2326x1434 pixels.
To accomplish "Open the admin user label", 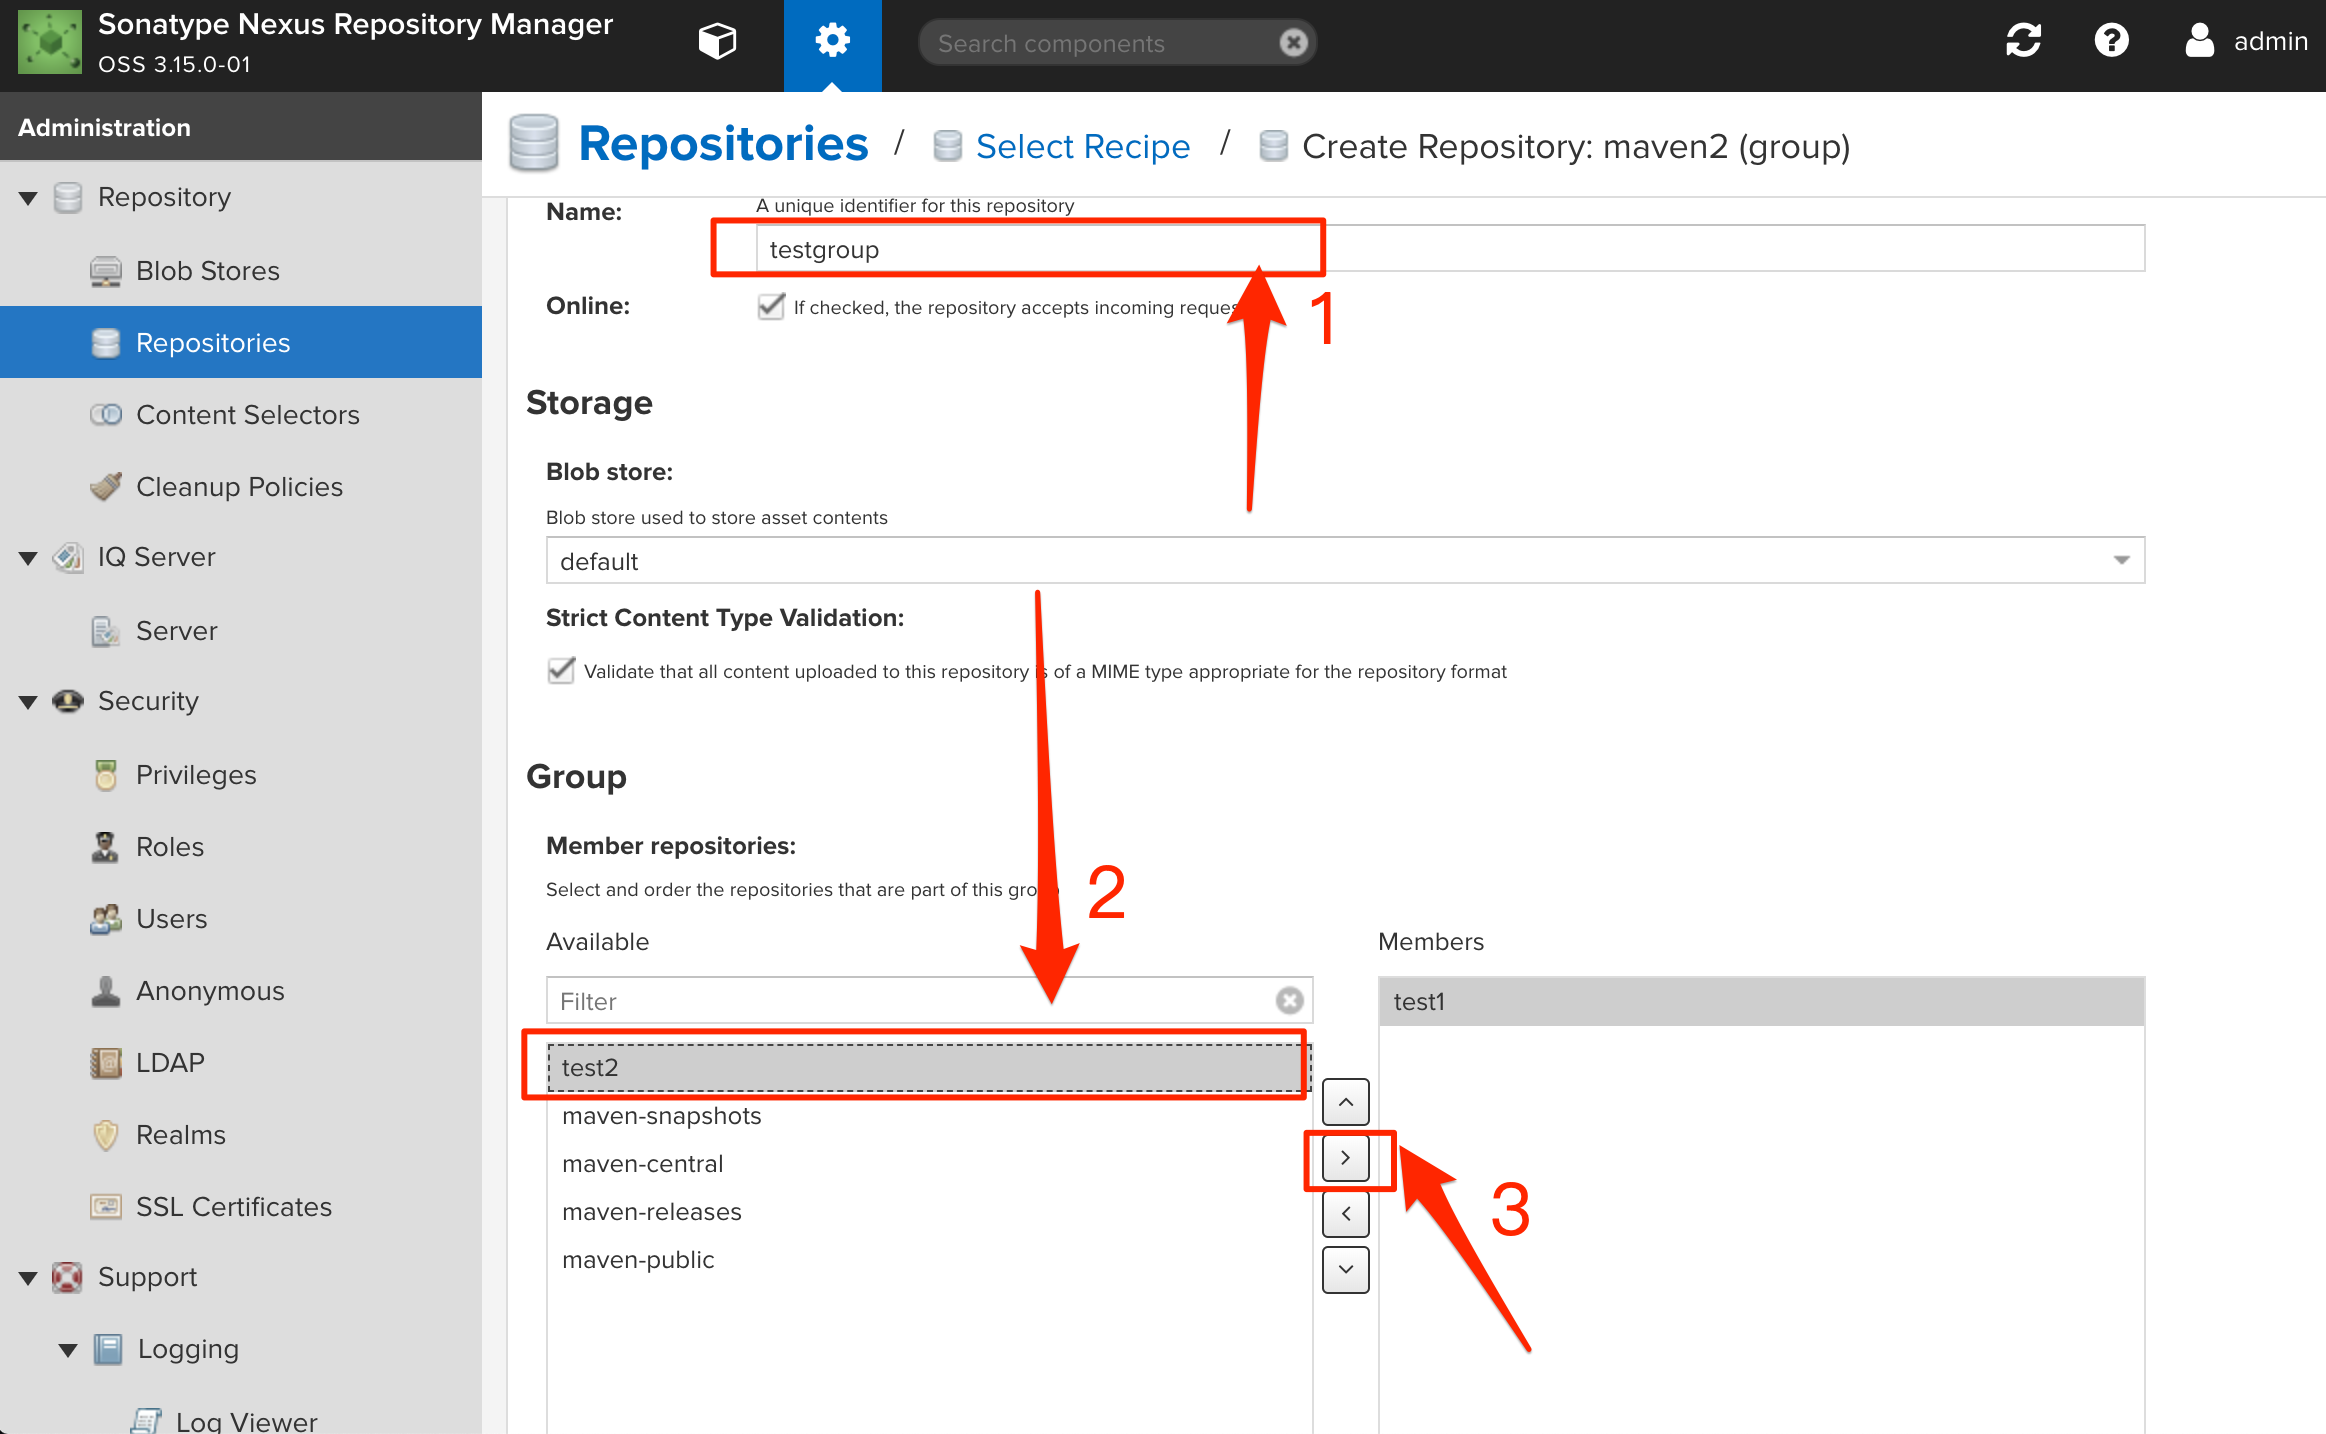I will pos(2271,41).
